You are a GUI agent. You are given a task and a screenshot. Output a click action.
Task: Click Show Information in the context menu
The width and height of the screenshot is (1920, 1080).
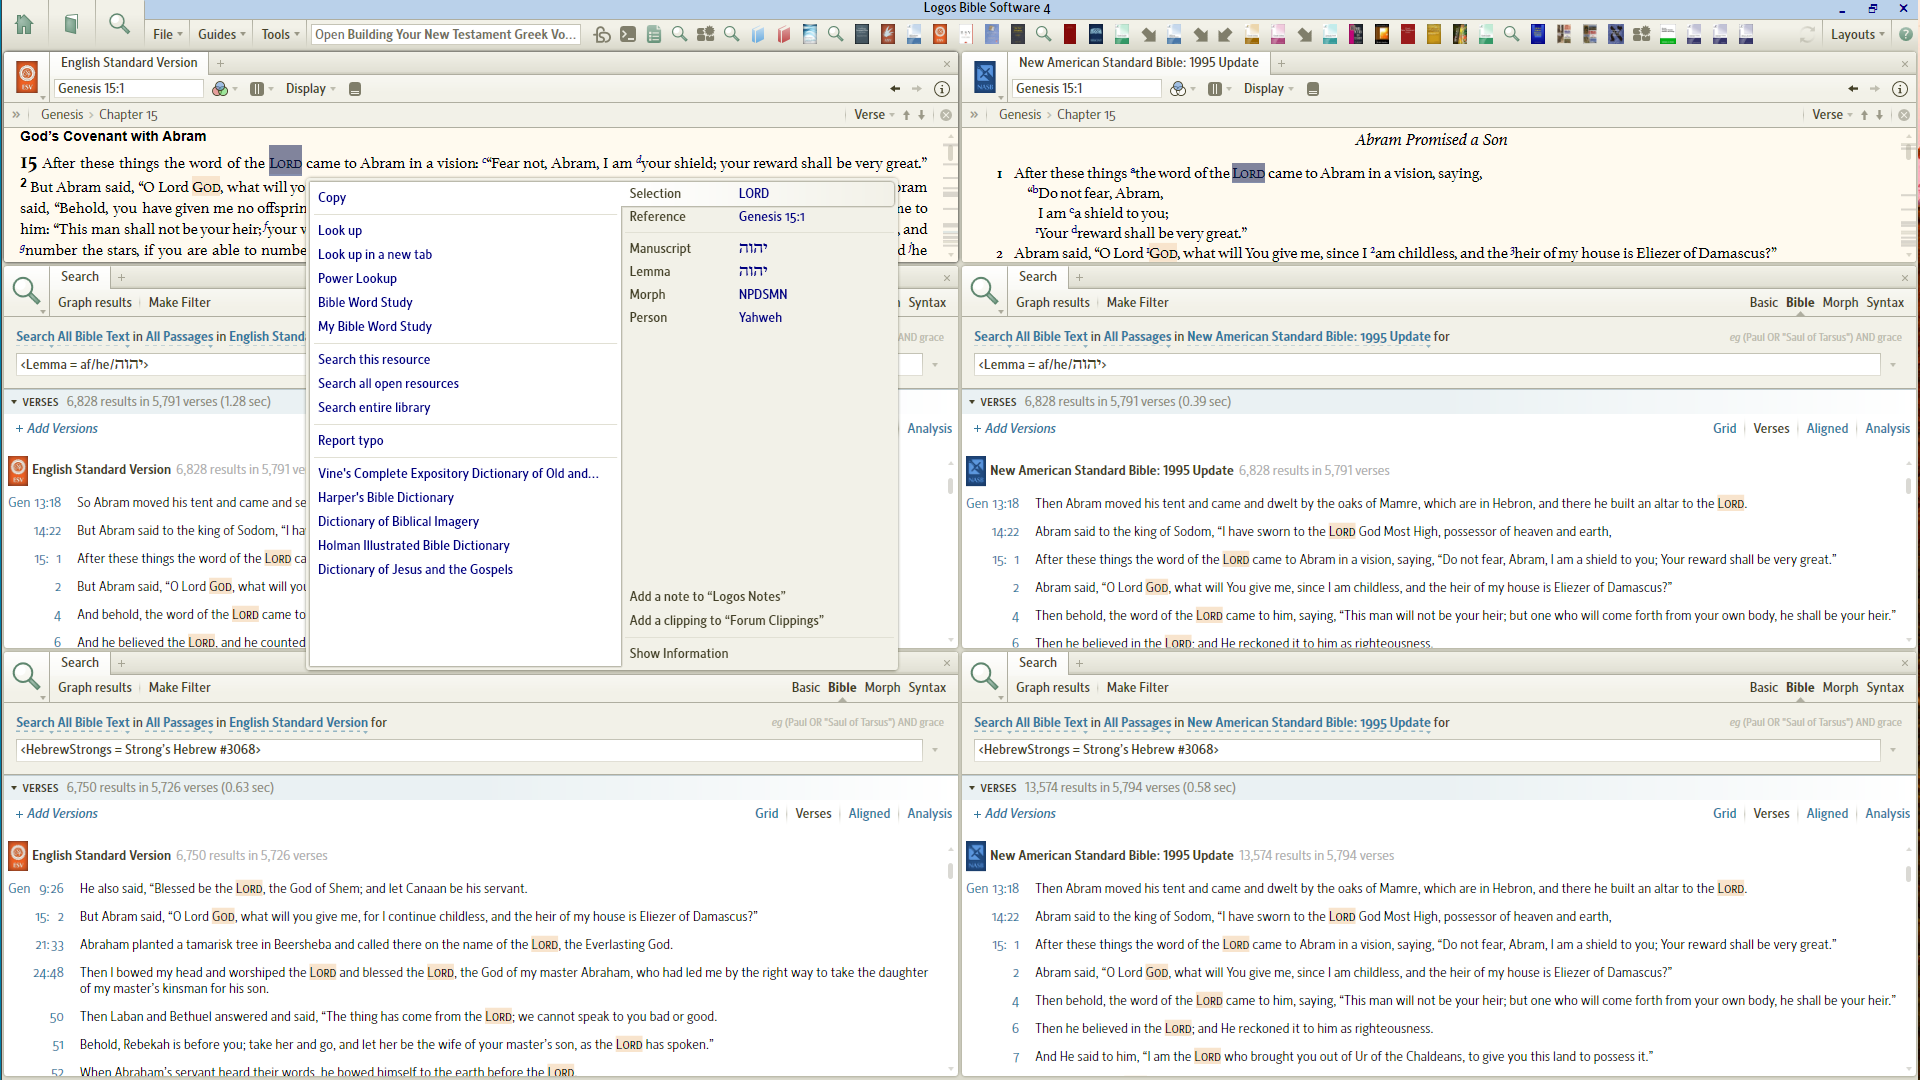[679, 654]
